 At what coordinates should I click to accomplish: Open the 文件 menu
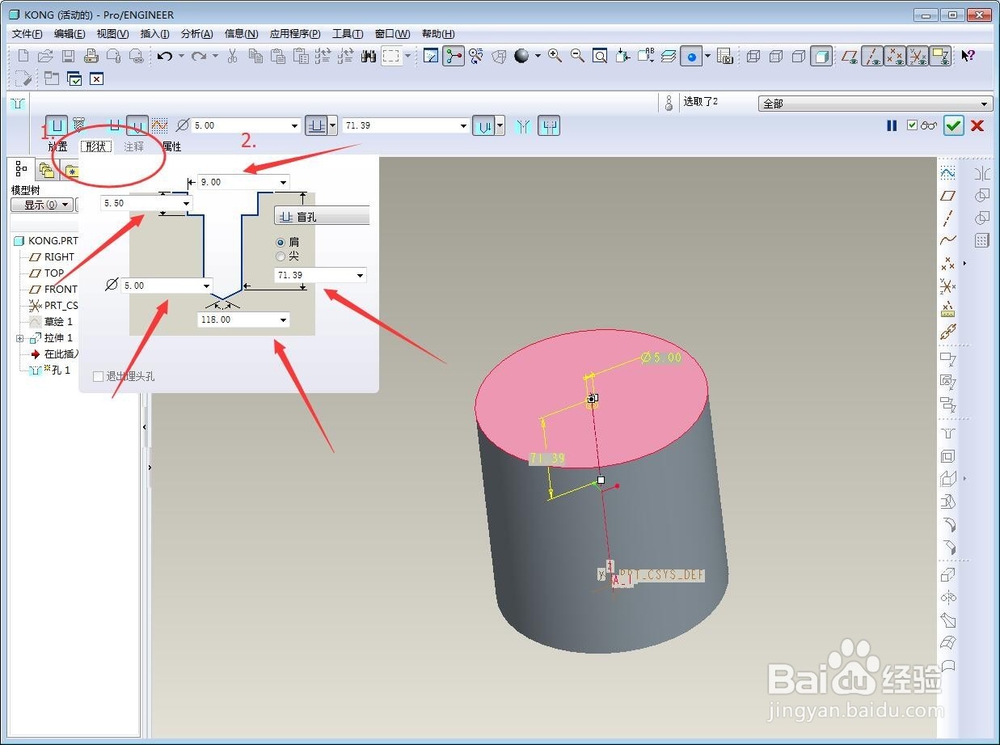27,33
